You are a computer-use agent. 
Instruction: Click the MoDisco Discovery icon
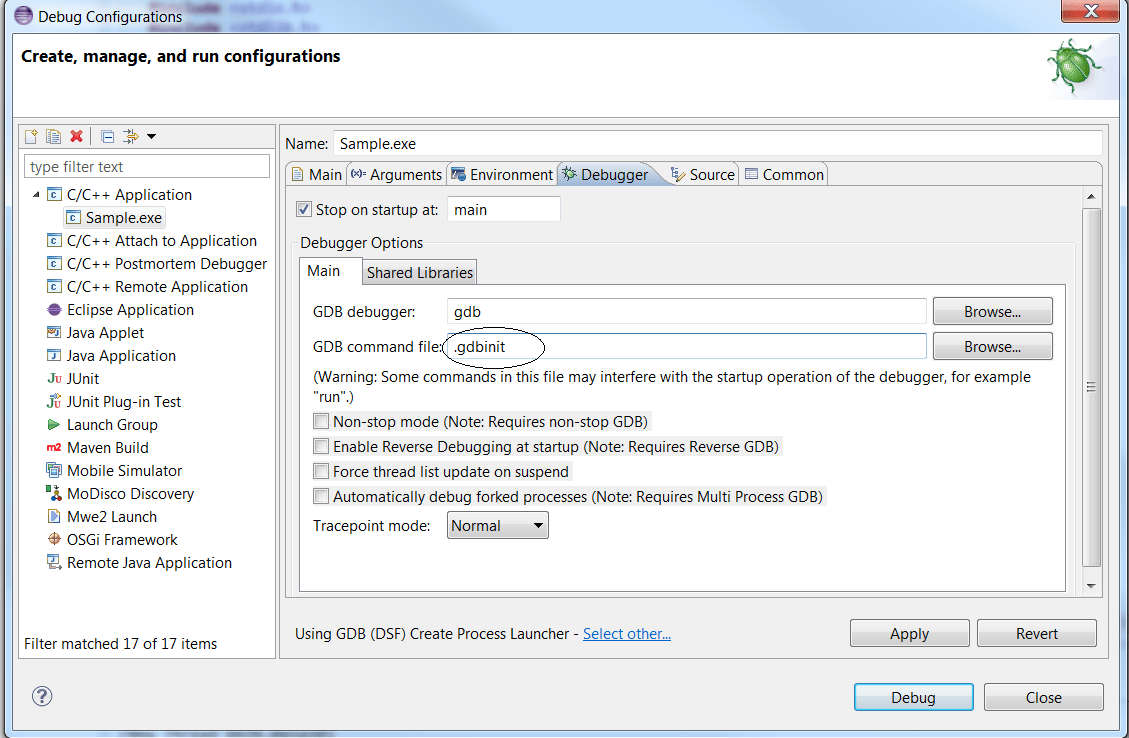54,493
